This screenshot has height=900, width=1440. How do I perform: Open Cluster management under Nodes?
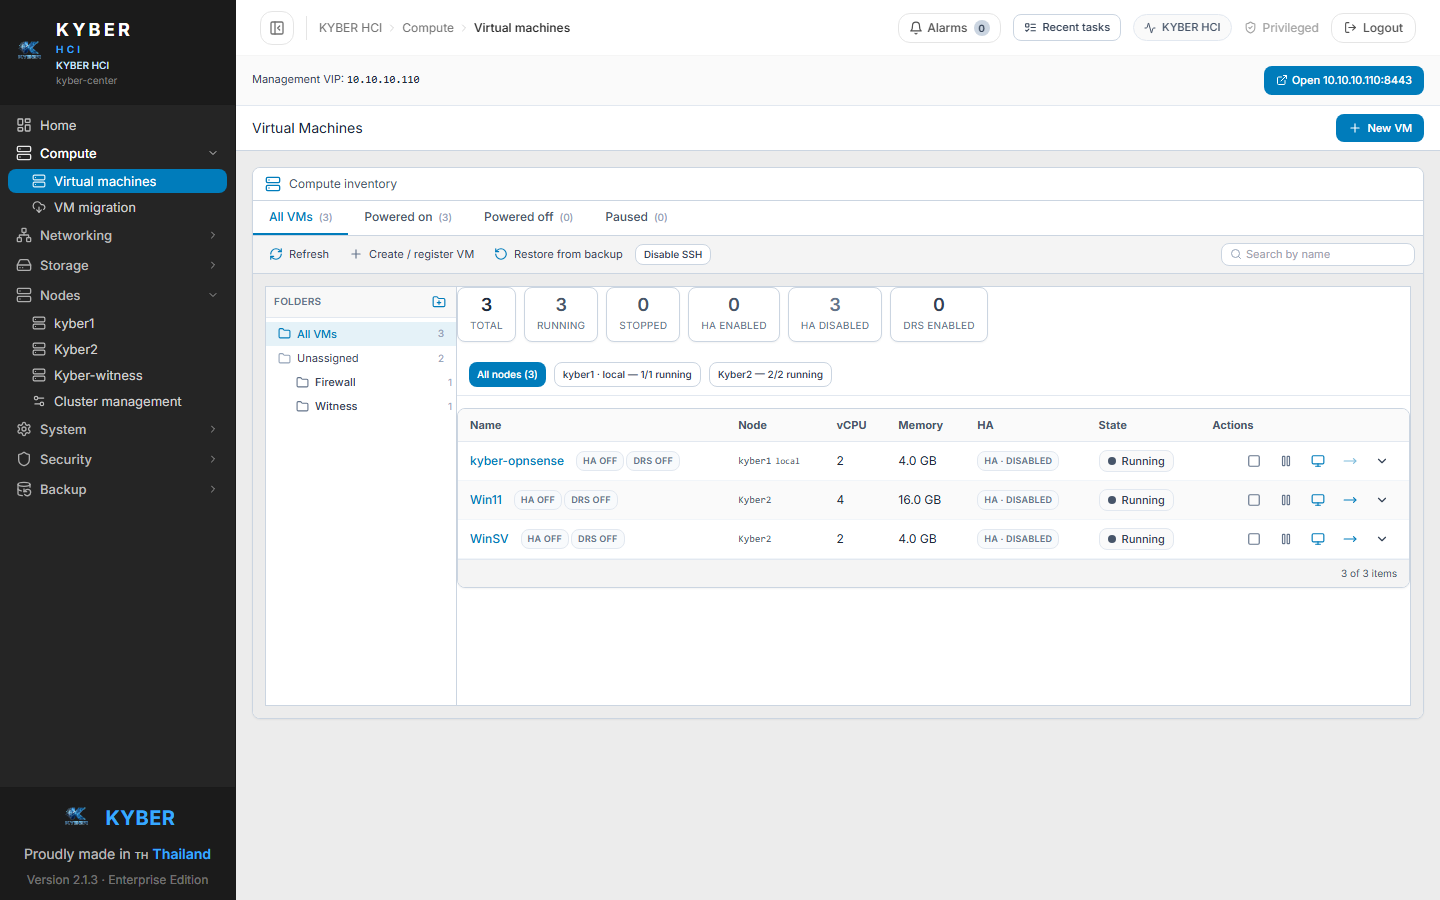(x=118, y=401)
